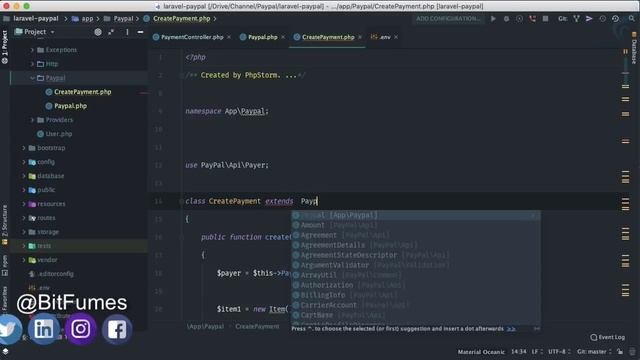The height and width of the screenshot is (360, 640).
Task: Click the red phone debug-listener icon
Action: coord(532,19)
